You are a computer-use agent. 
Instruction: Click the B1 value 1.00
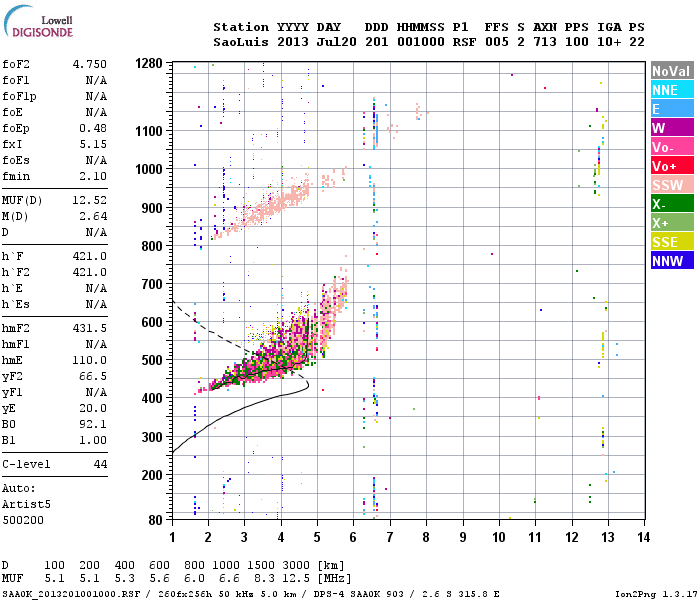click(93, 440)
